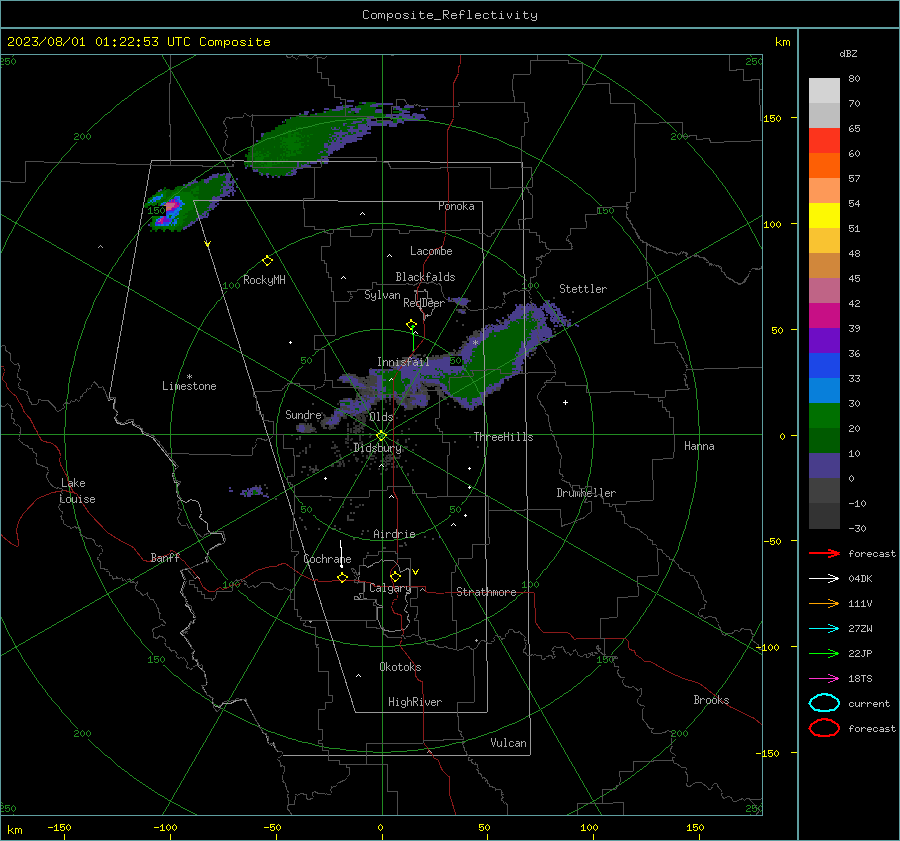Click the yellow diamond marker south of RedDeer
Screen dimensions: 900x841
pos(411,325)
